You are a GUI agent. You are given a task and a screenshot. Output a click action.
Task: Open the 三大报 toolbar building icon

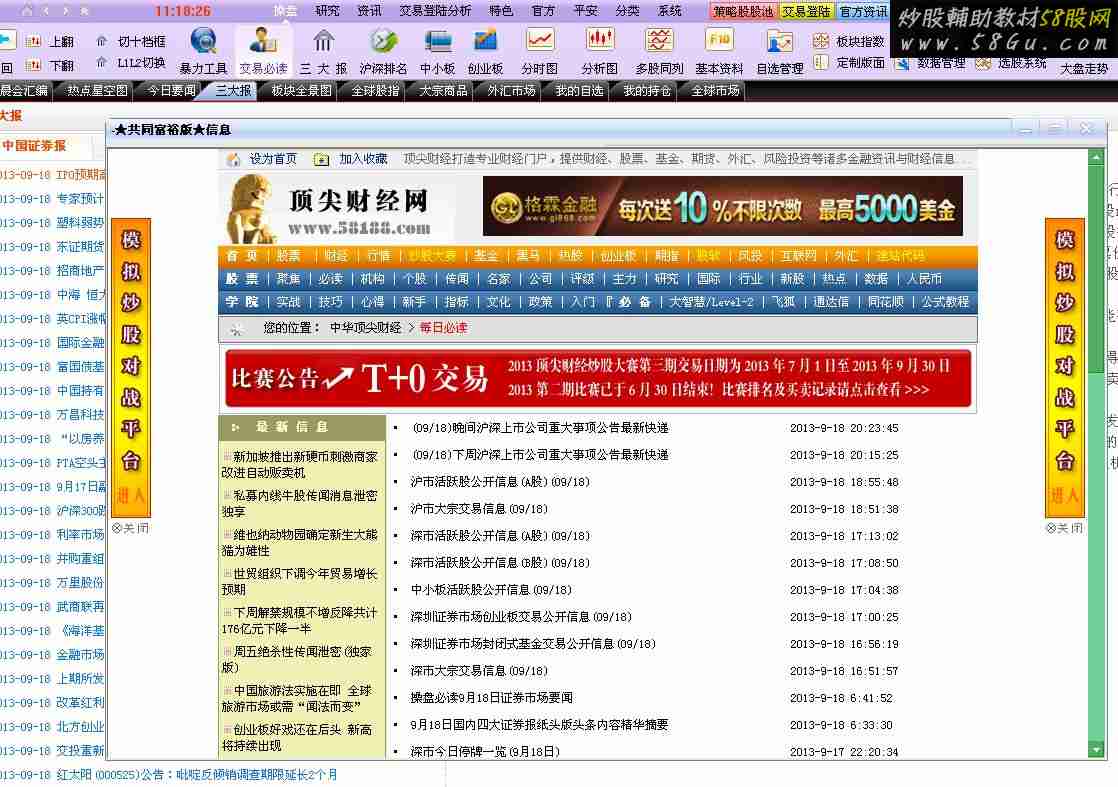click(x=324, y=41)
